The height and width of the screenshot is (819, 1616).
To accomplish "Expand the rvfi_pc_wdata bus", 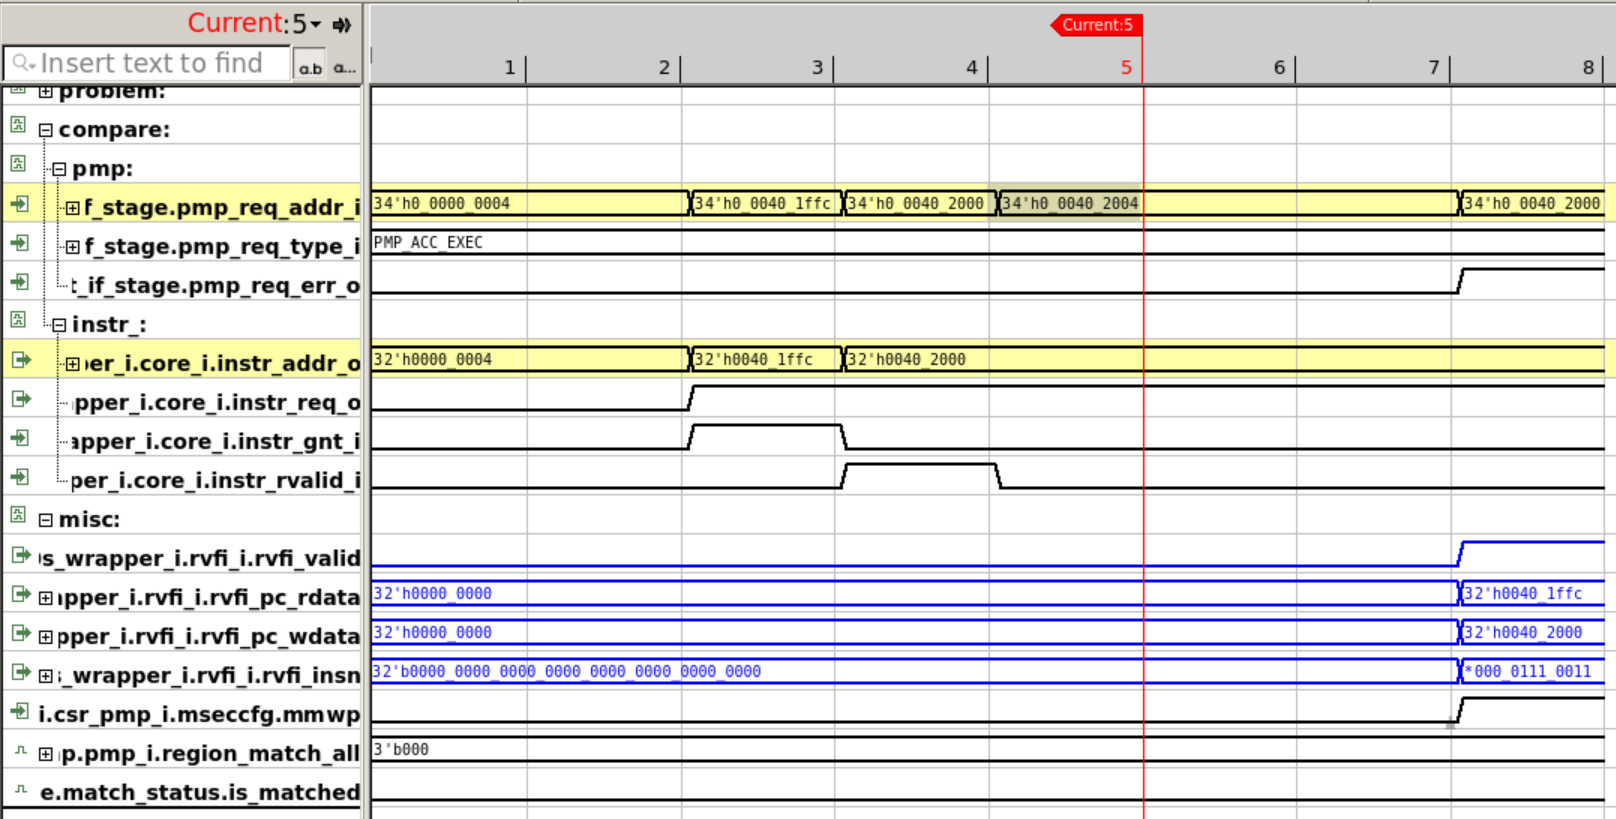I will [x=45, y=637].
